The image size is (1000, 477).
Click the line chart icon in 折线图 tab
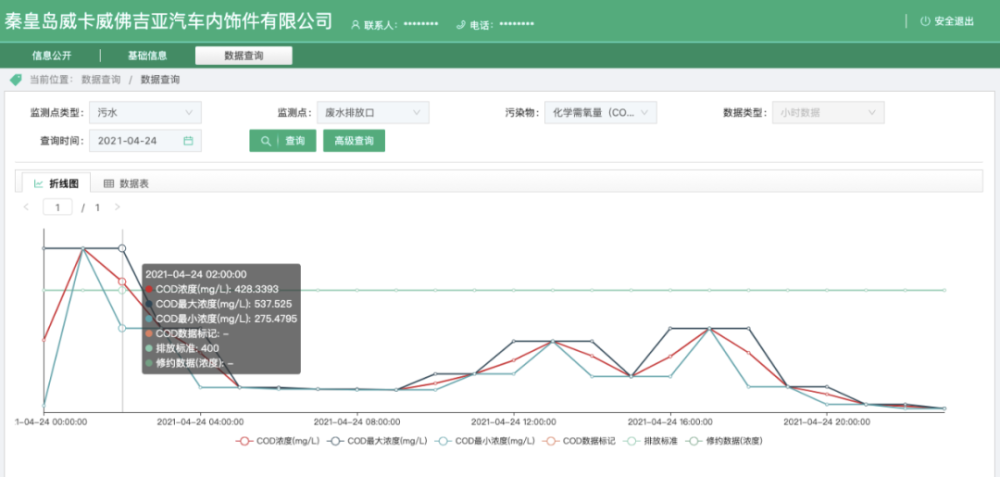(x=38, y=184)
